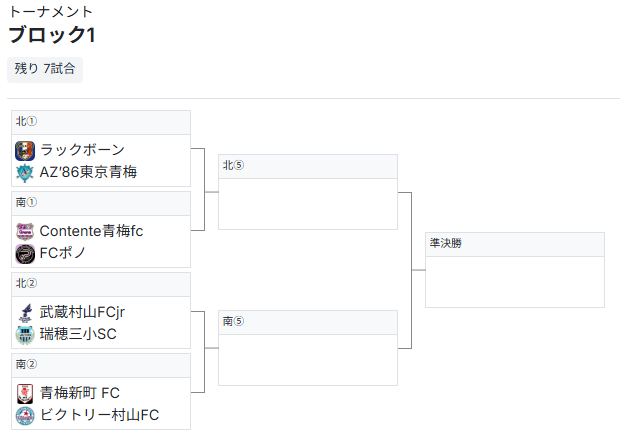This screenshot has width=620, height=438.
Task: Click the FCポノ circular logo
Action: [25, 254]
